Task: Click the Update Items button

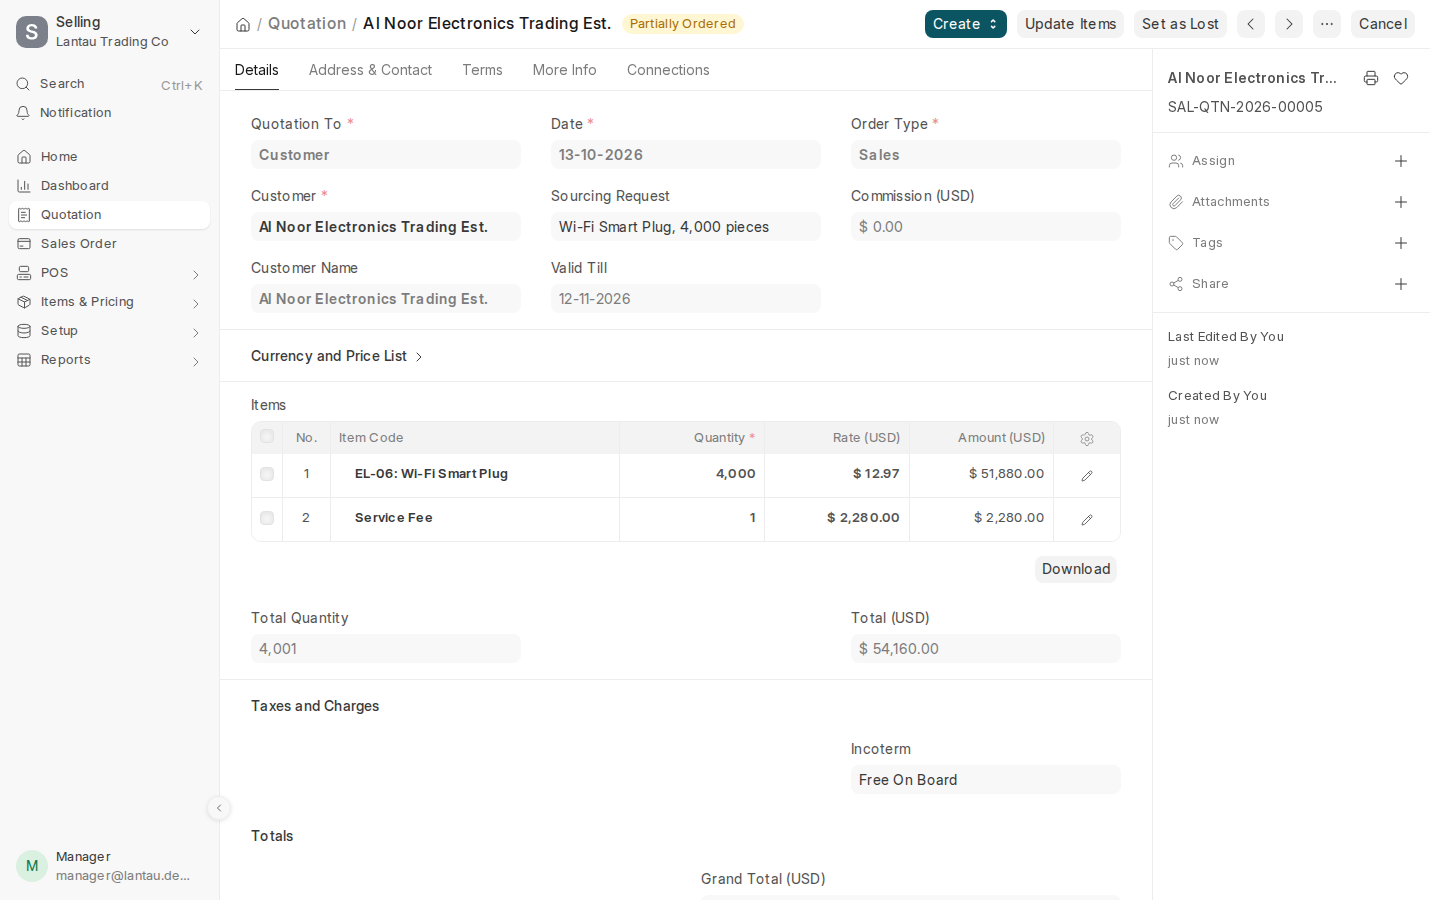Action: 1070,24
